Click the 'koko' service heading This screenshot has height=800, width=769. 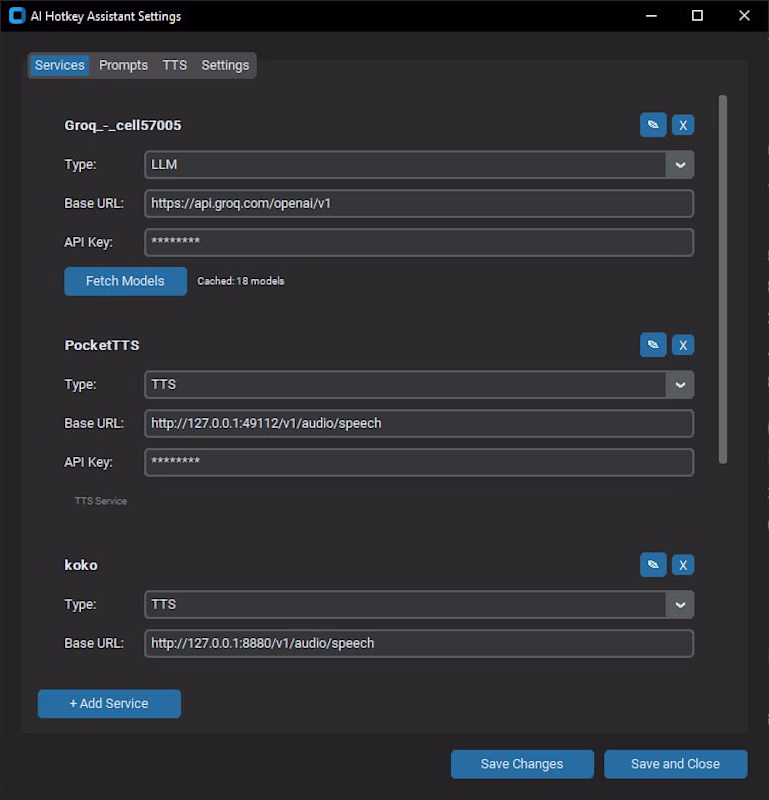pos(81,565)
